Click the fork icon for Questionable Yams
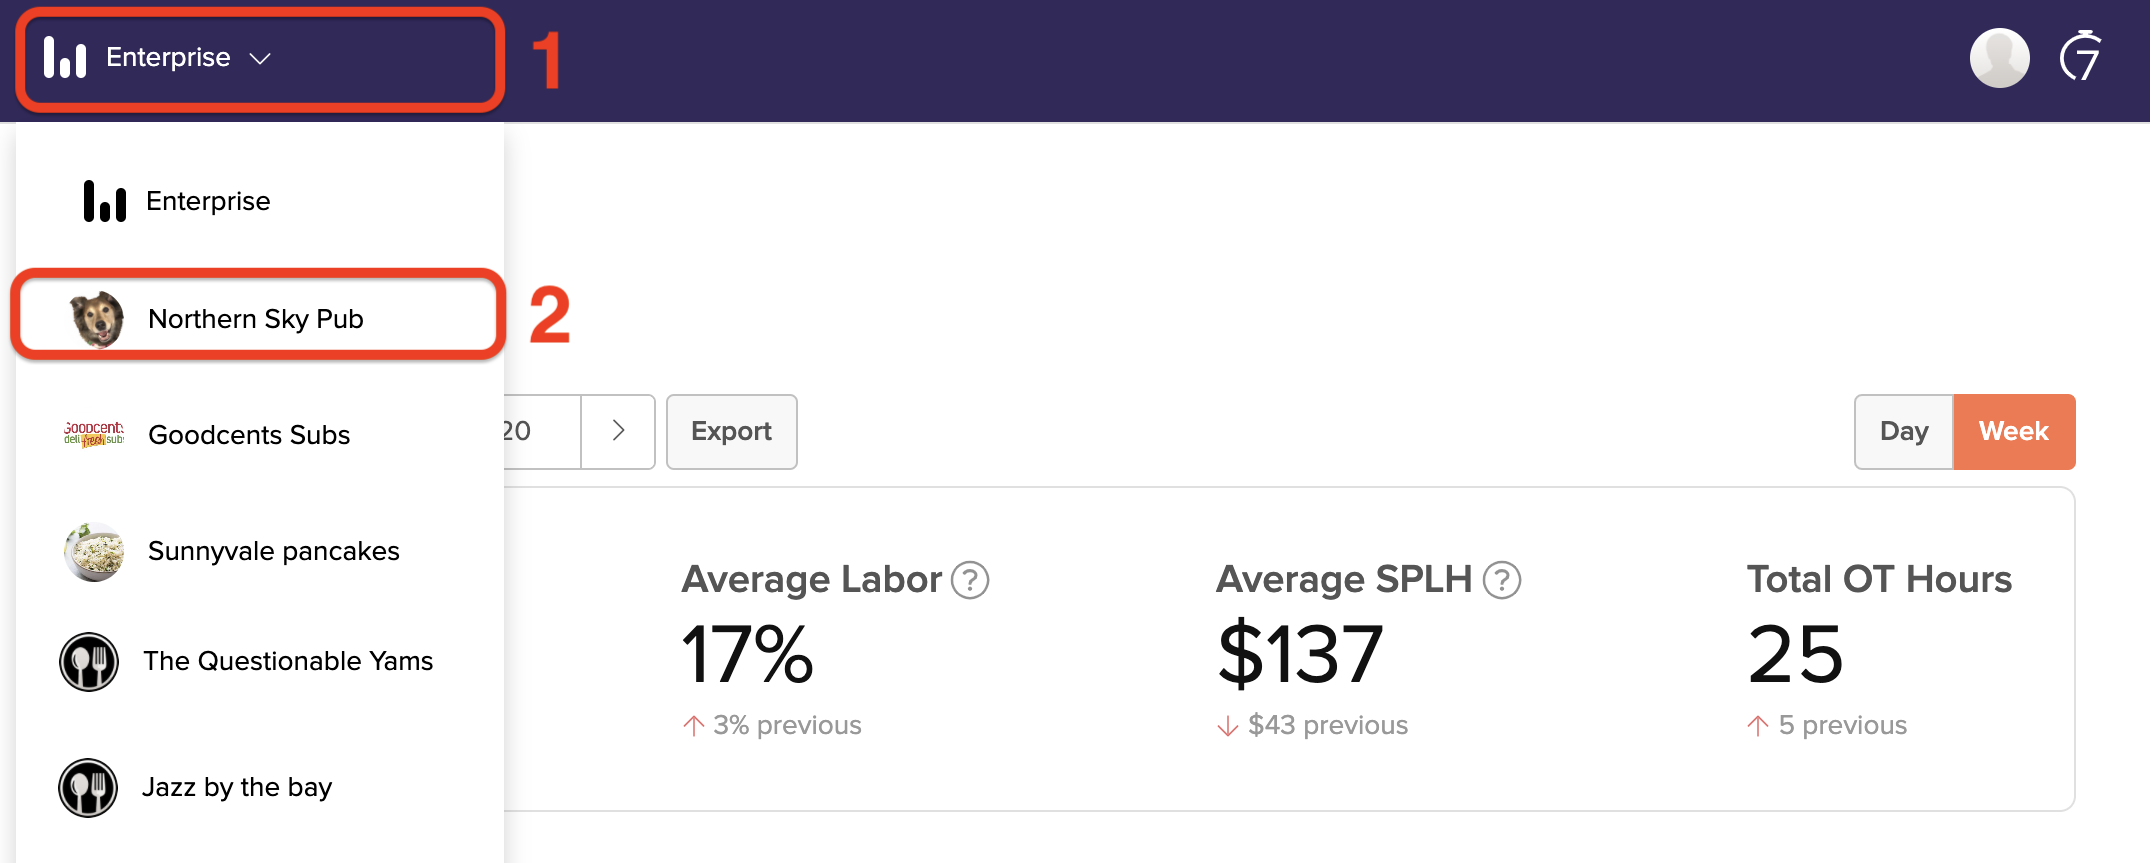 point(89,662)
